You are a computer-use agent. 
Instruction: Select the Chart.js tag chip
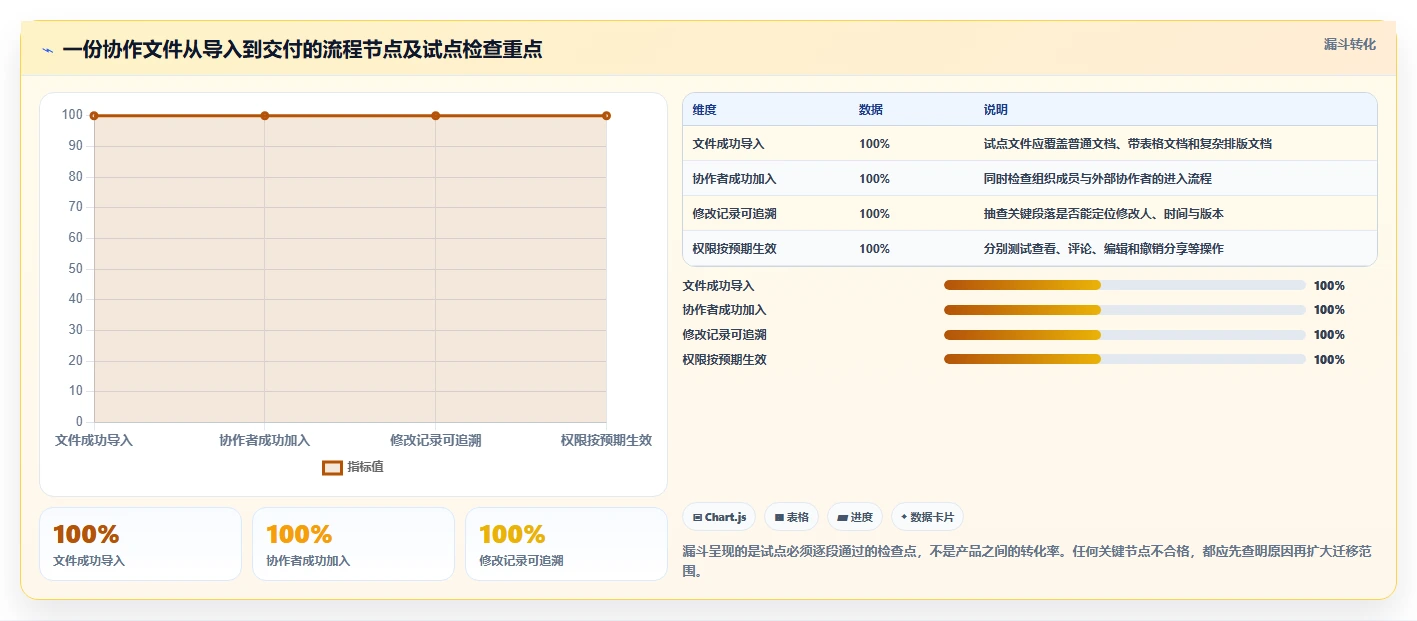pyautogui.click(x=719, y=517)
